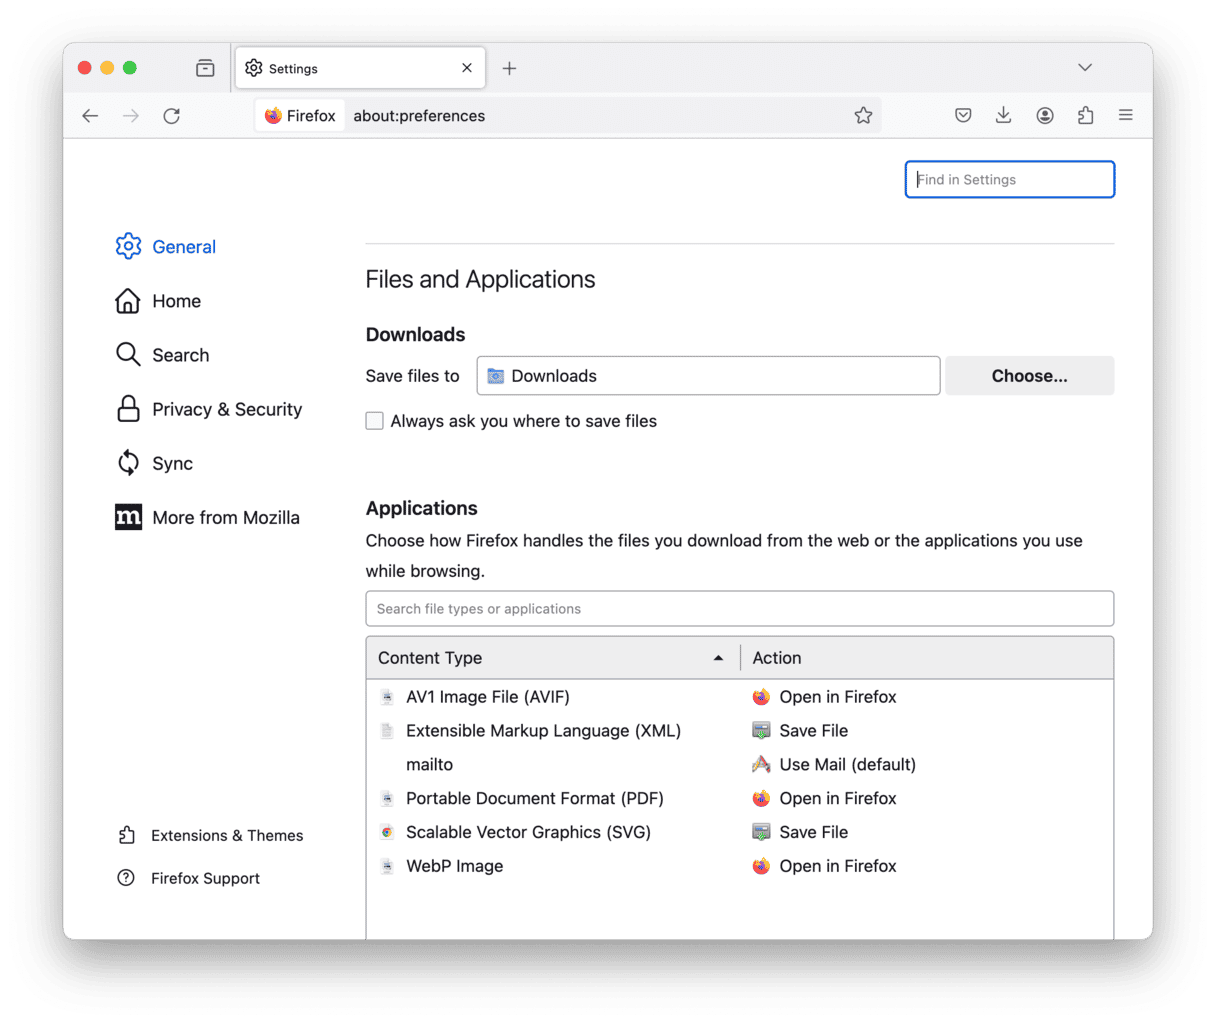List all tabs with the chevron
The width and height of the screenshot is (1216, 1023).
[x=1085, y=68]
